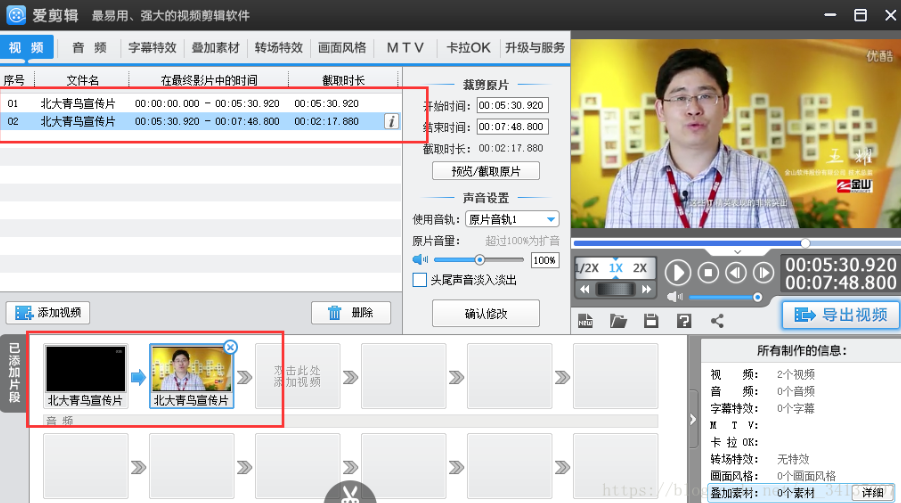
Task: Click 文件名 column header
Action: 82,80
